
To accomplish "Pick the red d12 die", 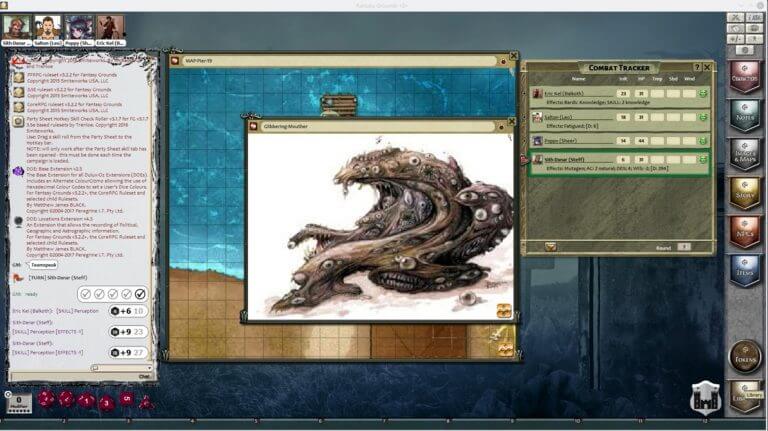I will coord(67,399).
